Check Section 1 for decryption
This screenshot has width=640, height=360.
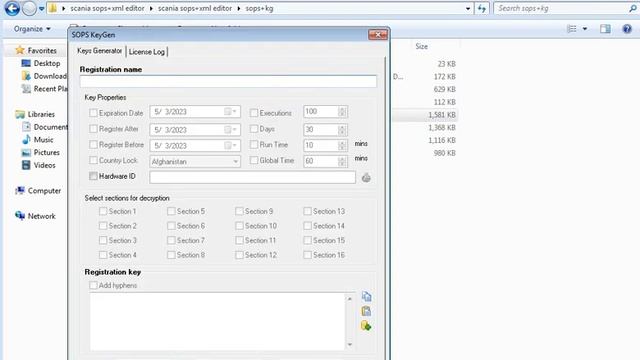pyautogui.click(x=103, y=211)
